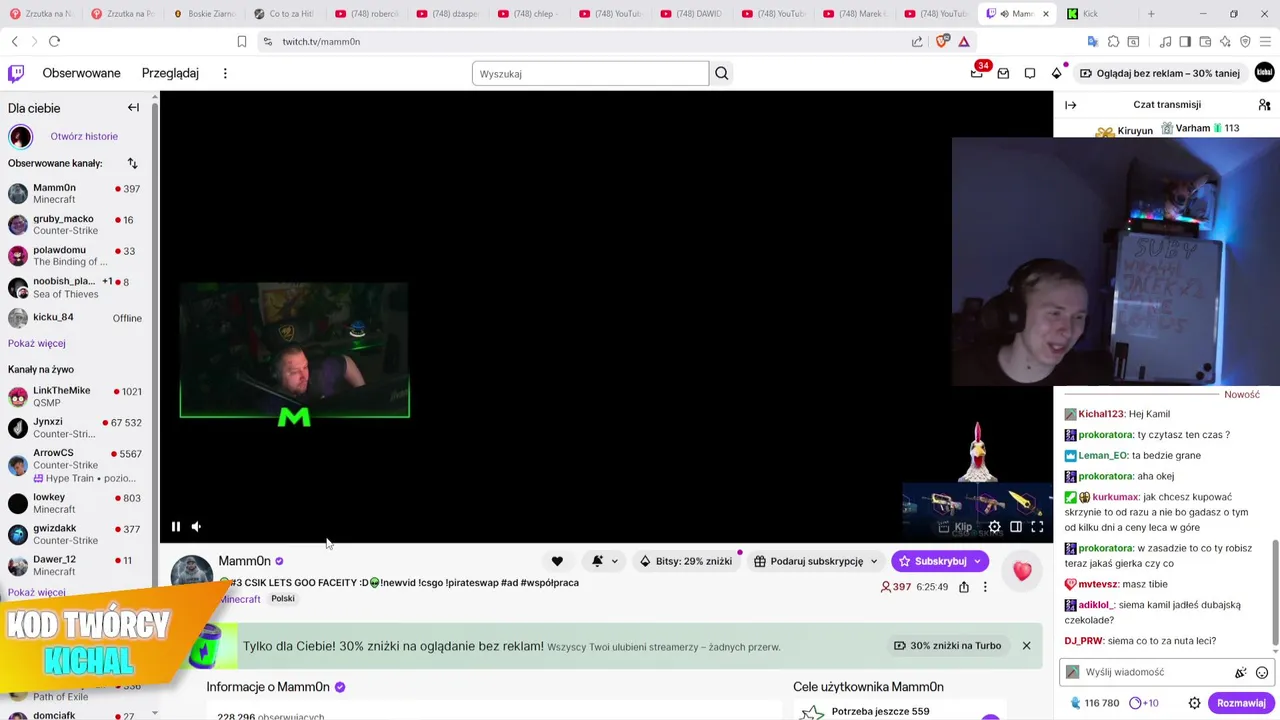Viewport: 1280px width, 720px height.
Task: Collapse the Czat transmisji panel
Action: pos(1071,104)
